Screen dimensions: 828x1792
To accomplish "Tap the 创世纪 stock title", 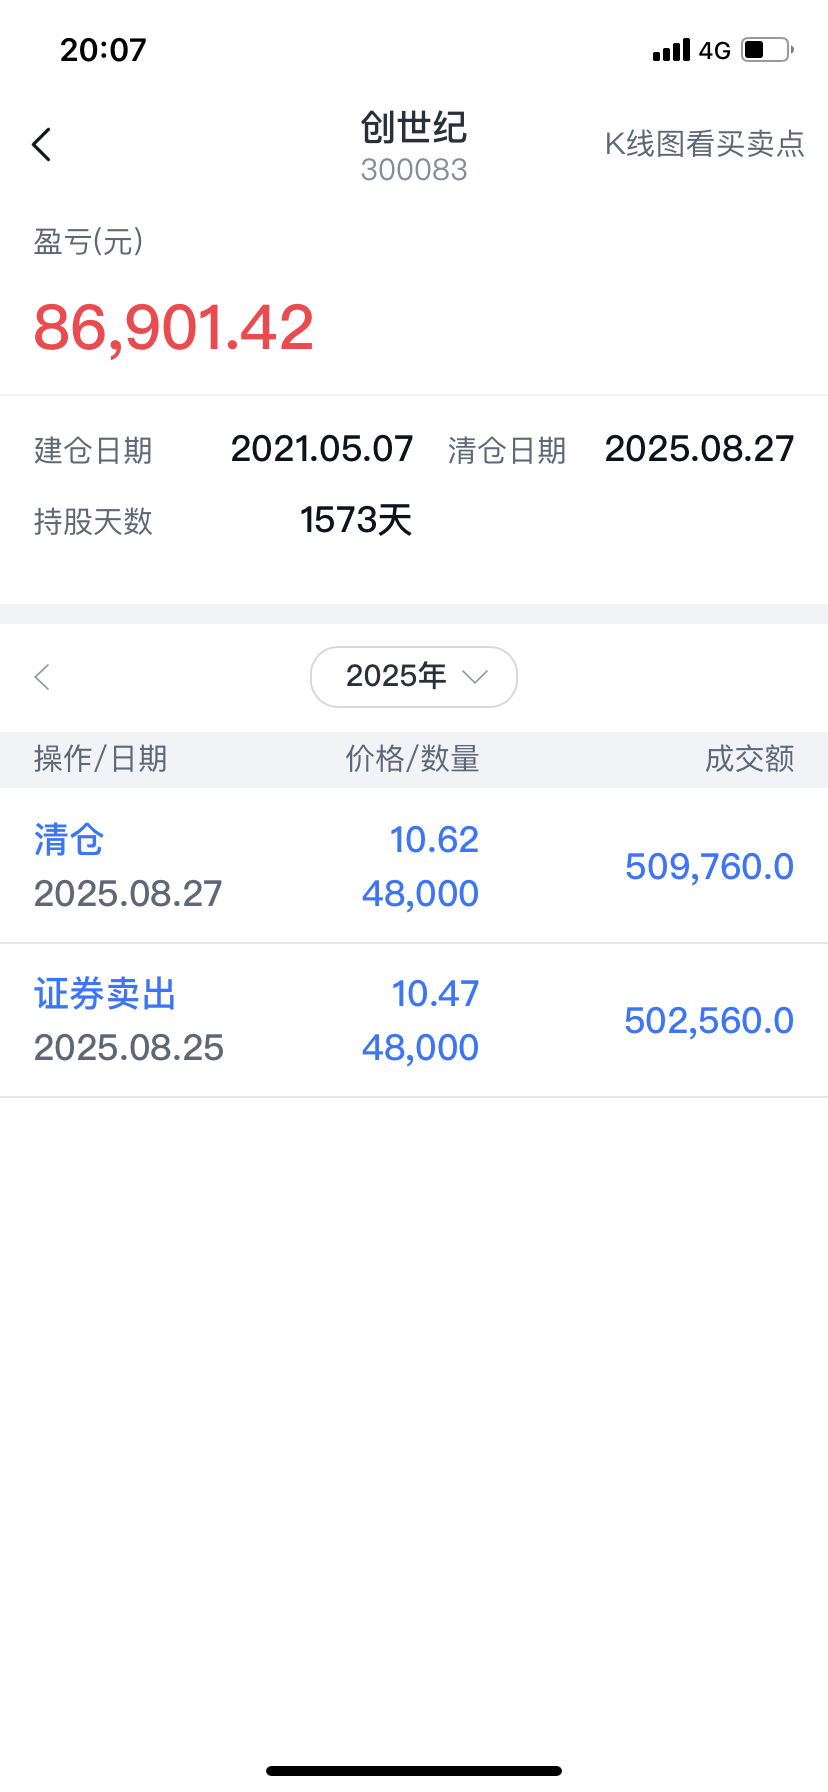I will (x=414, y=127).
